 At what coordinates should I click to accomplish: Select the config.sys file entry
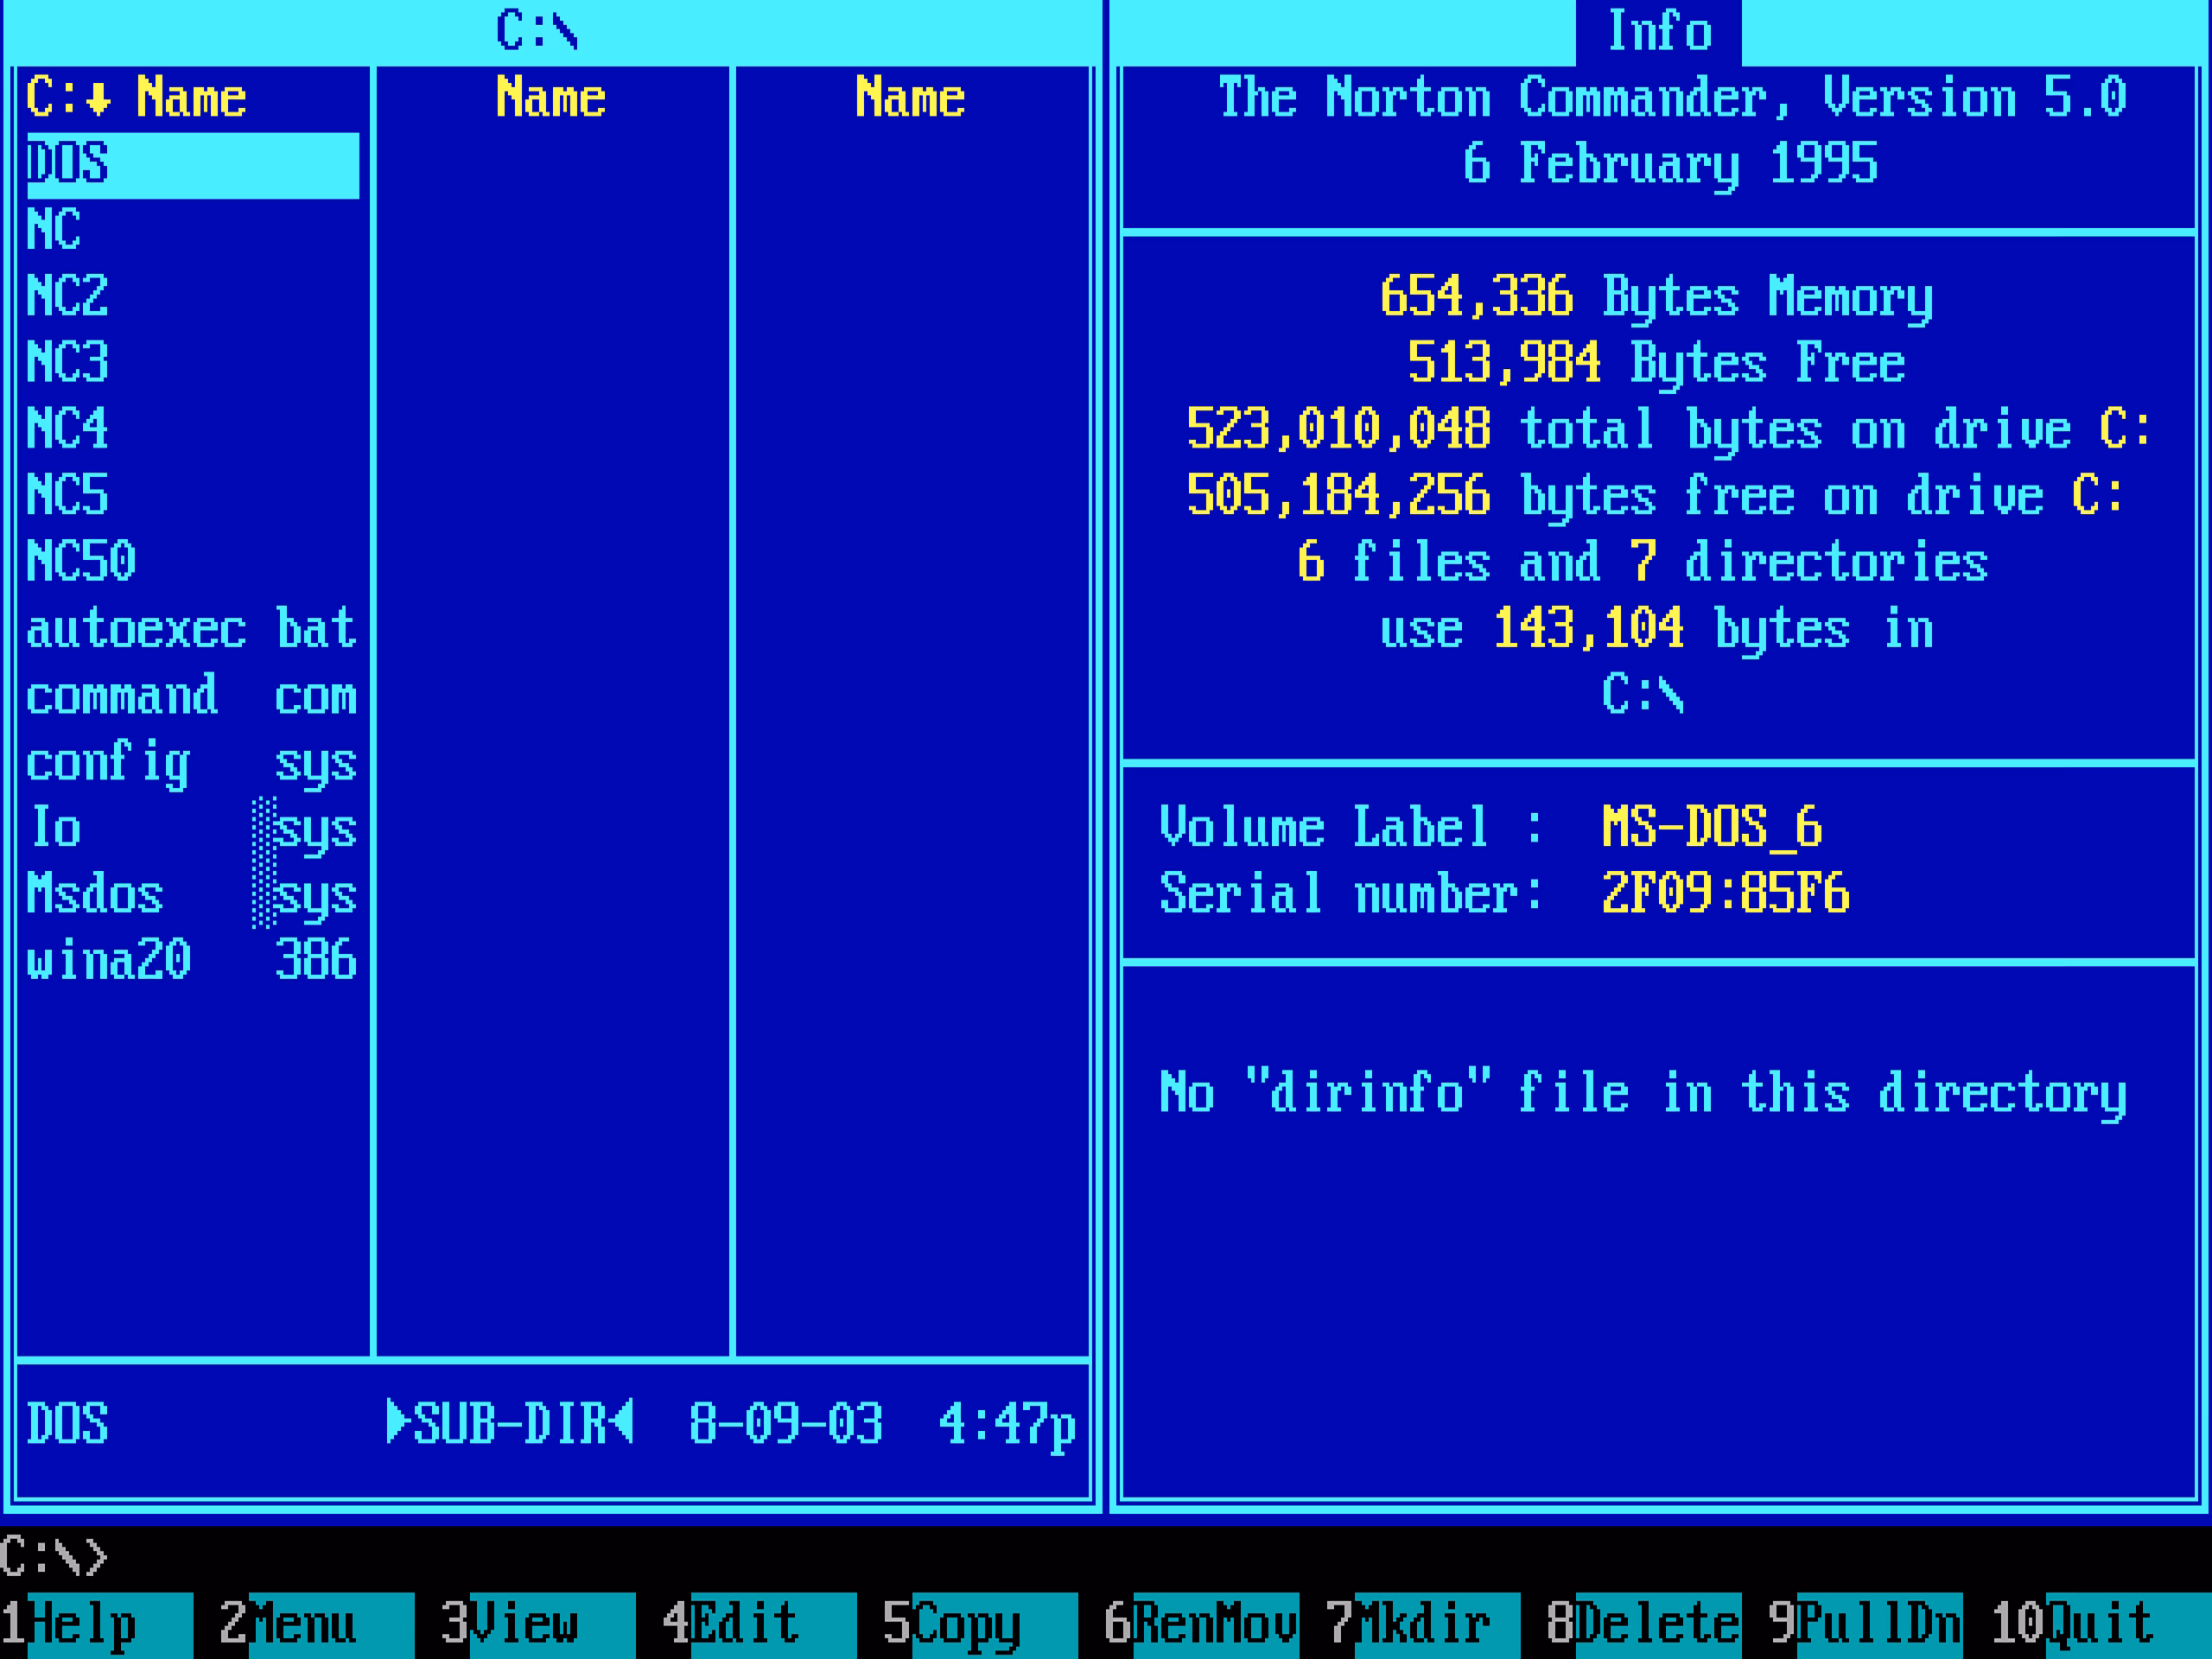[x=190, y=762]
